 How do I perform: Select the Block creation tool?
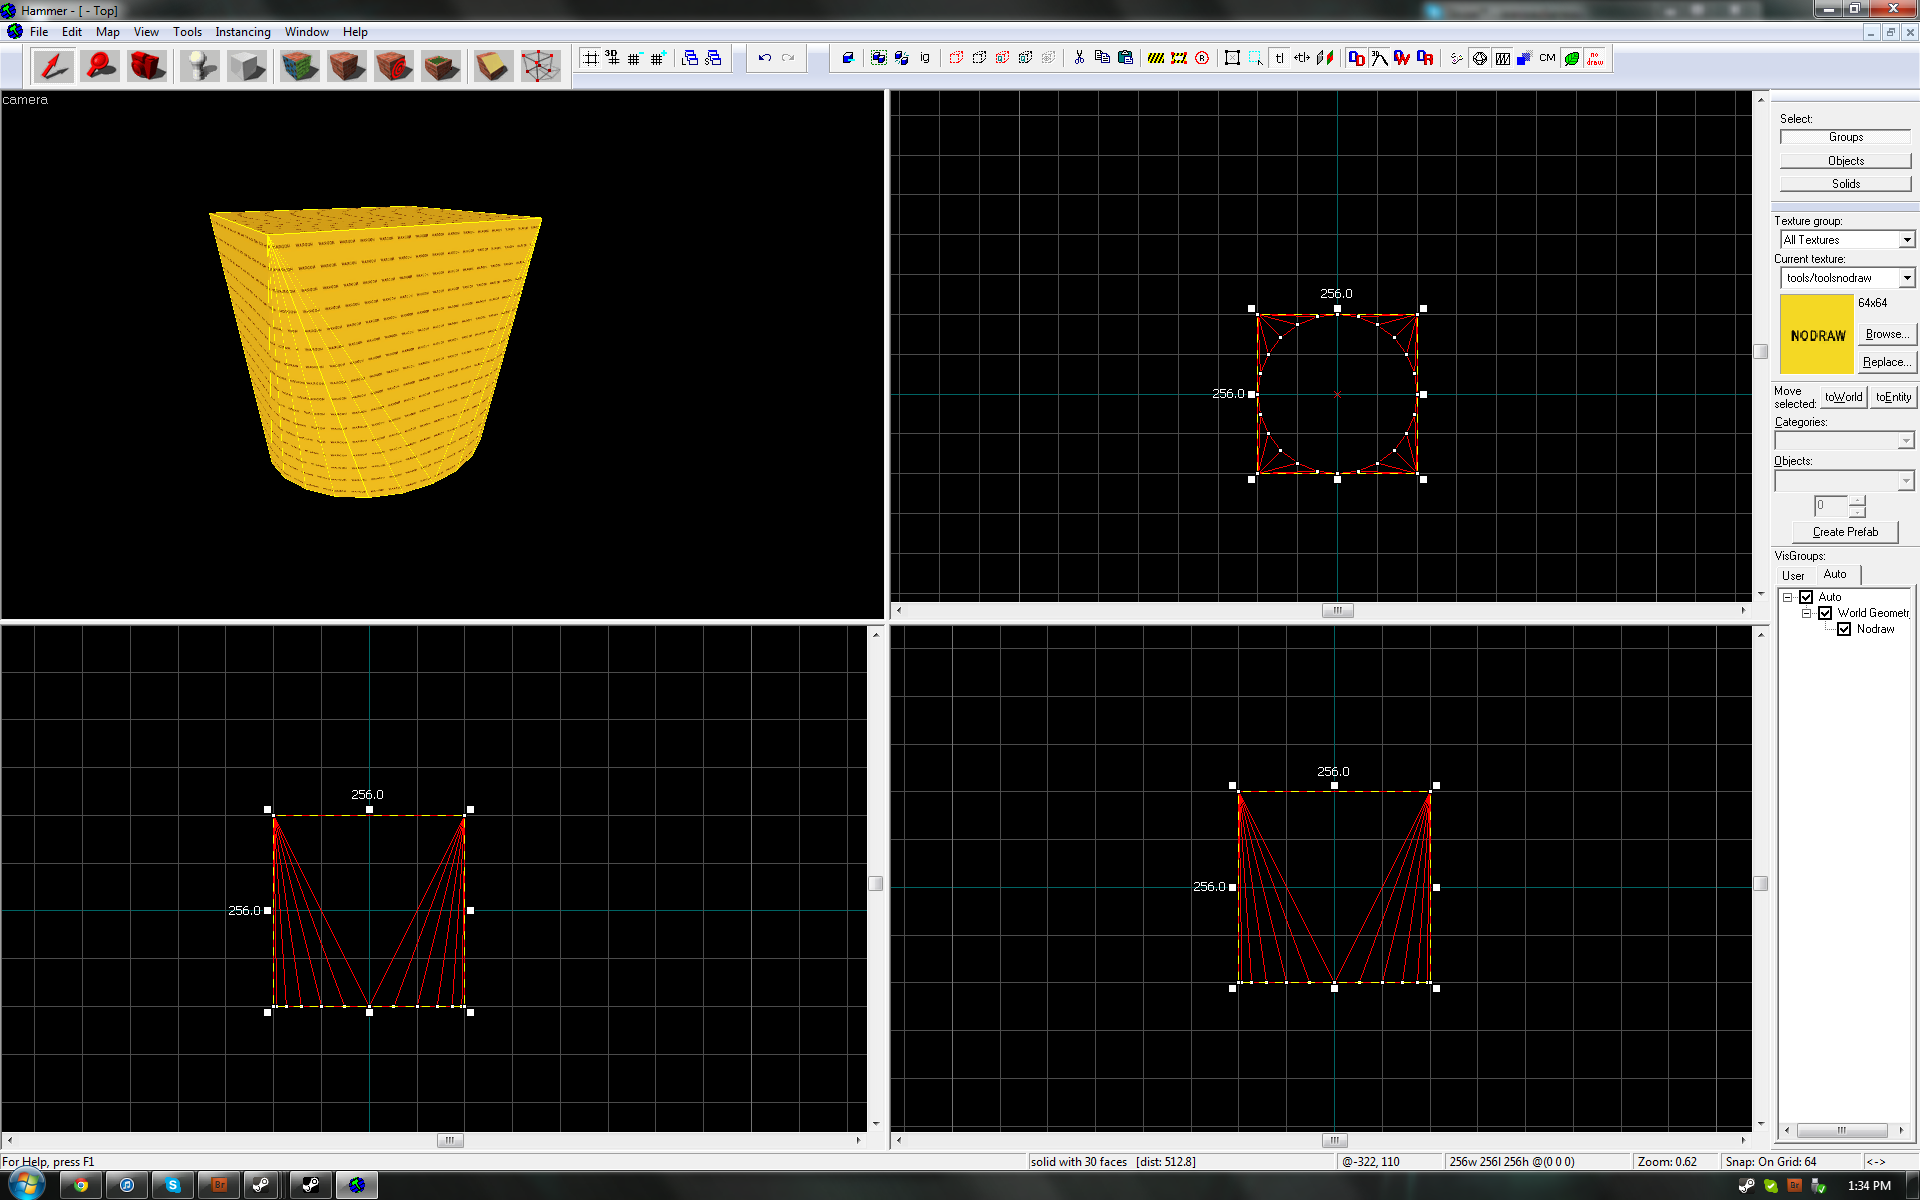pos(247,66)
